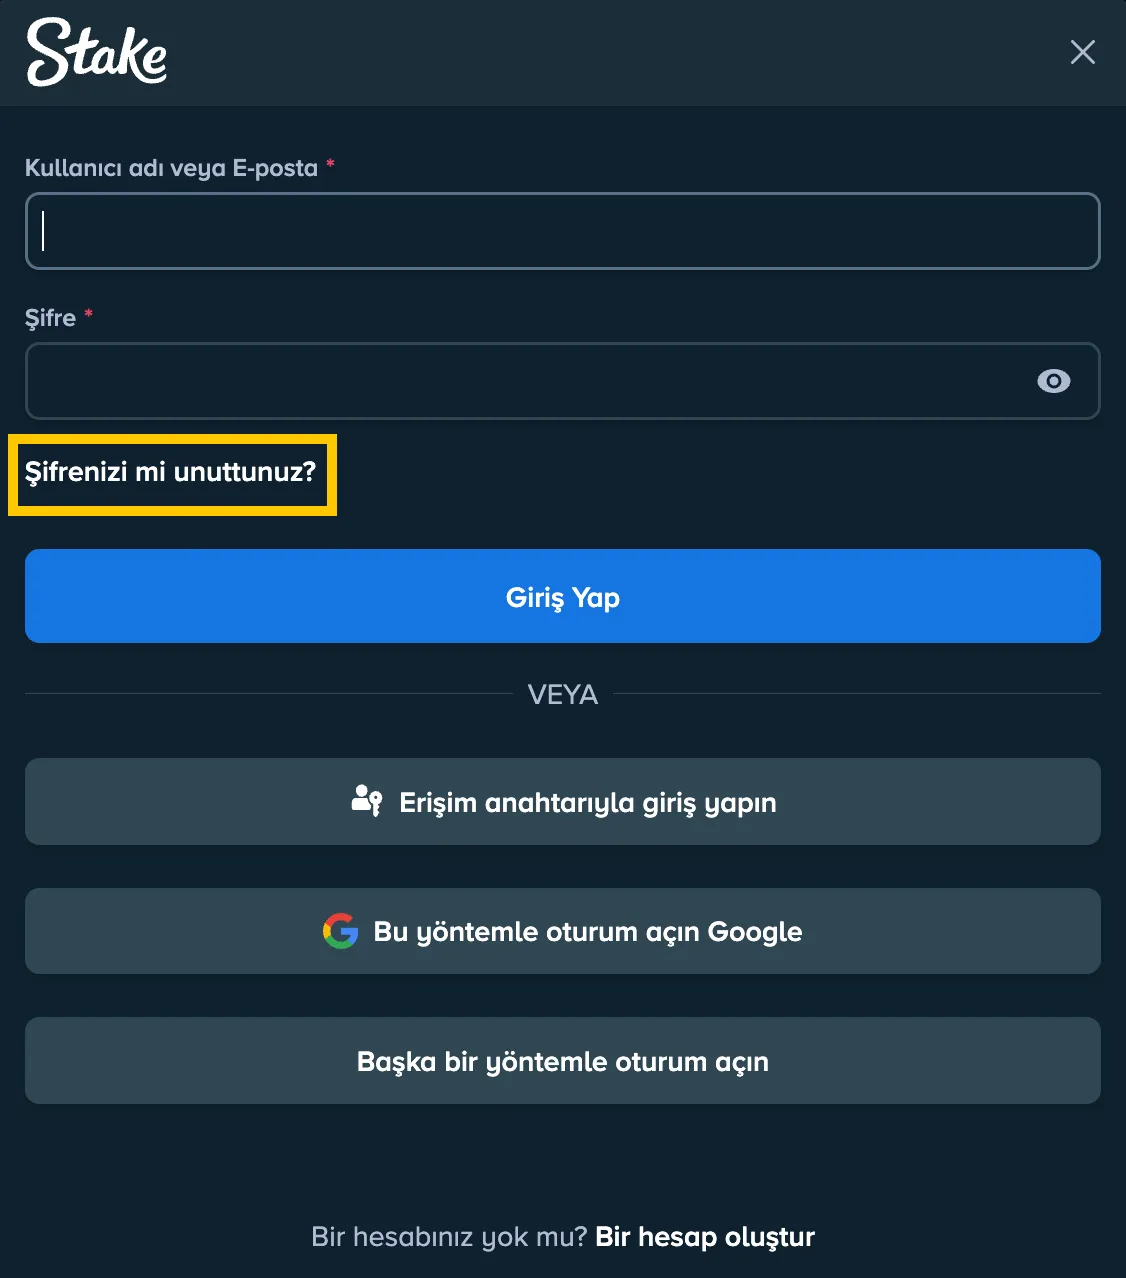Select the passkey icon on the access key button
This screenshot has width=1126, height=1278.
366,801
